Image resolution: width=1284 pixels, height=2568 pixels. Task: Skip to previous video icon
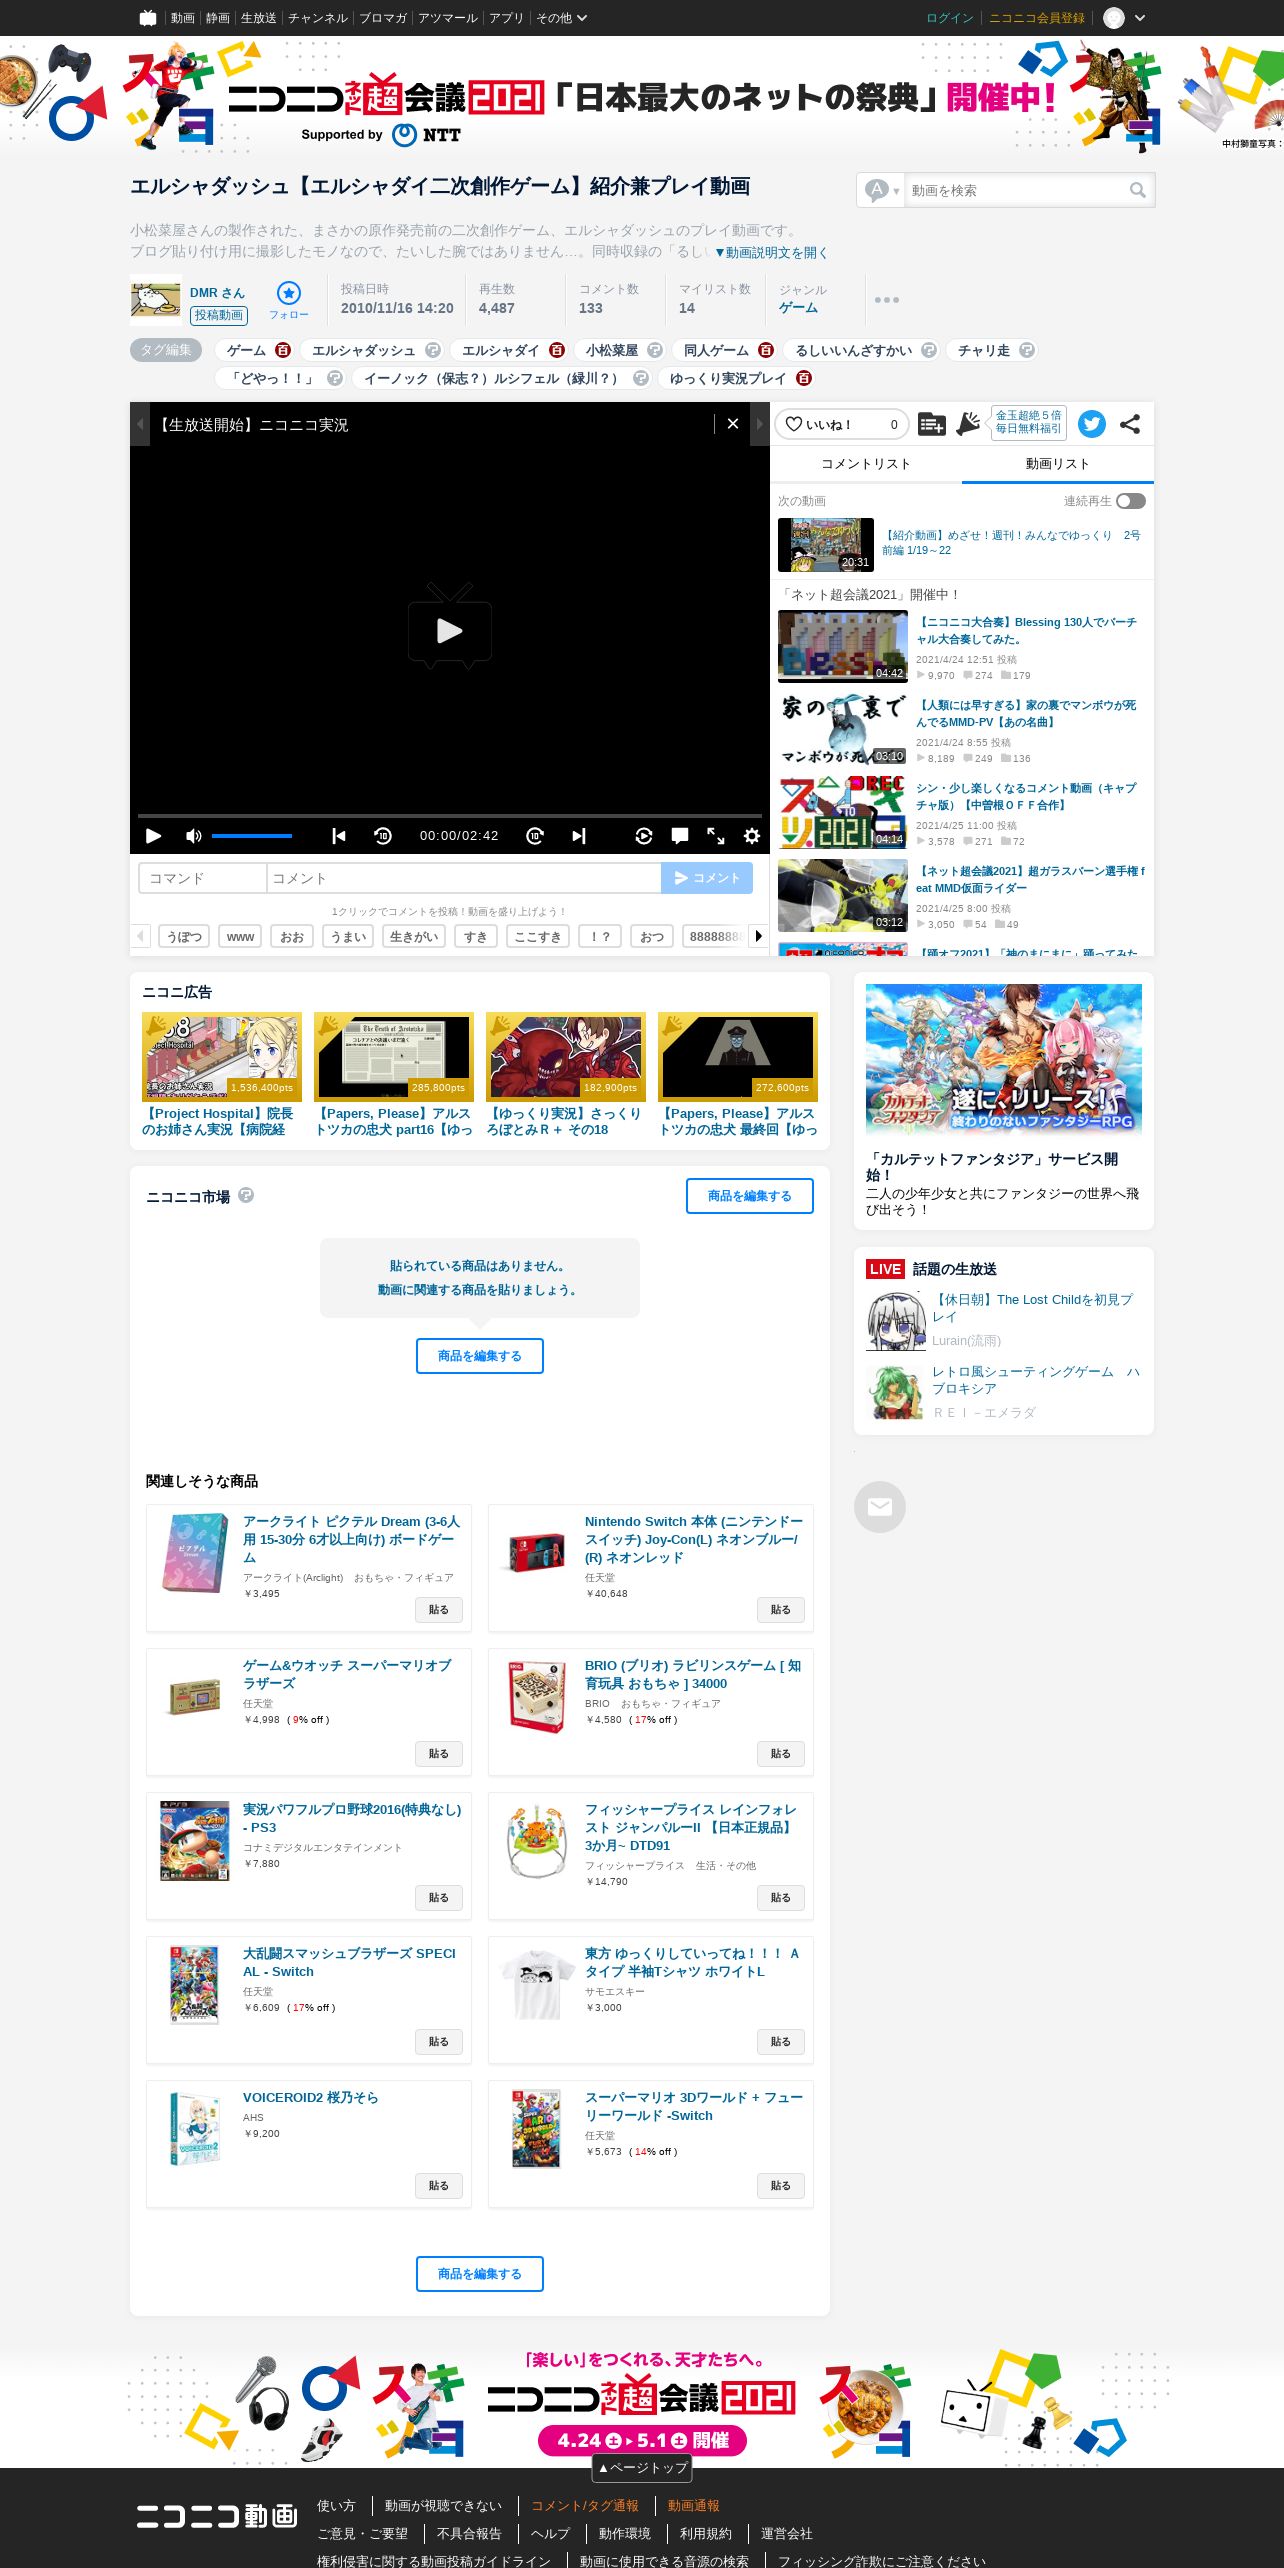[339, 836]
